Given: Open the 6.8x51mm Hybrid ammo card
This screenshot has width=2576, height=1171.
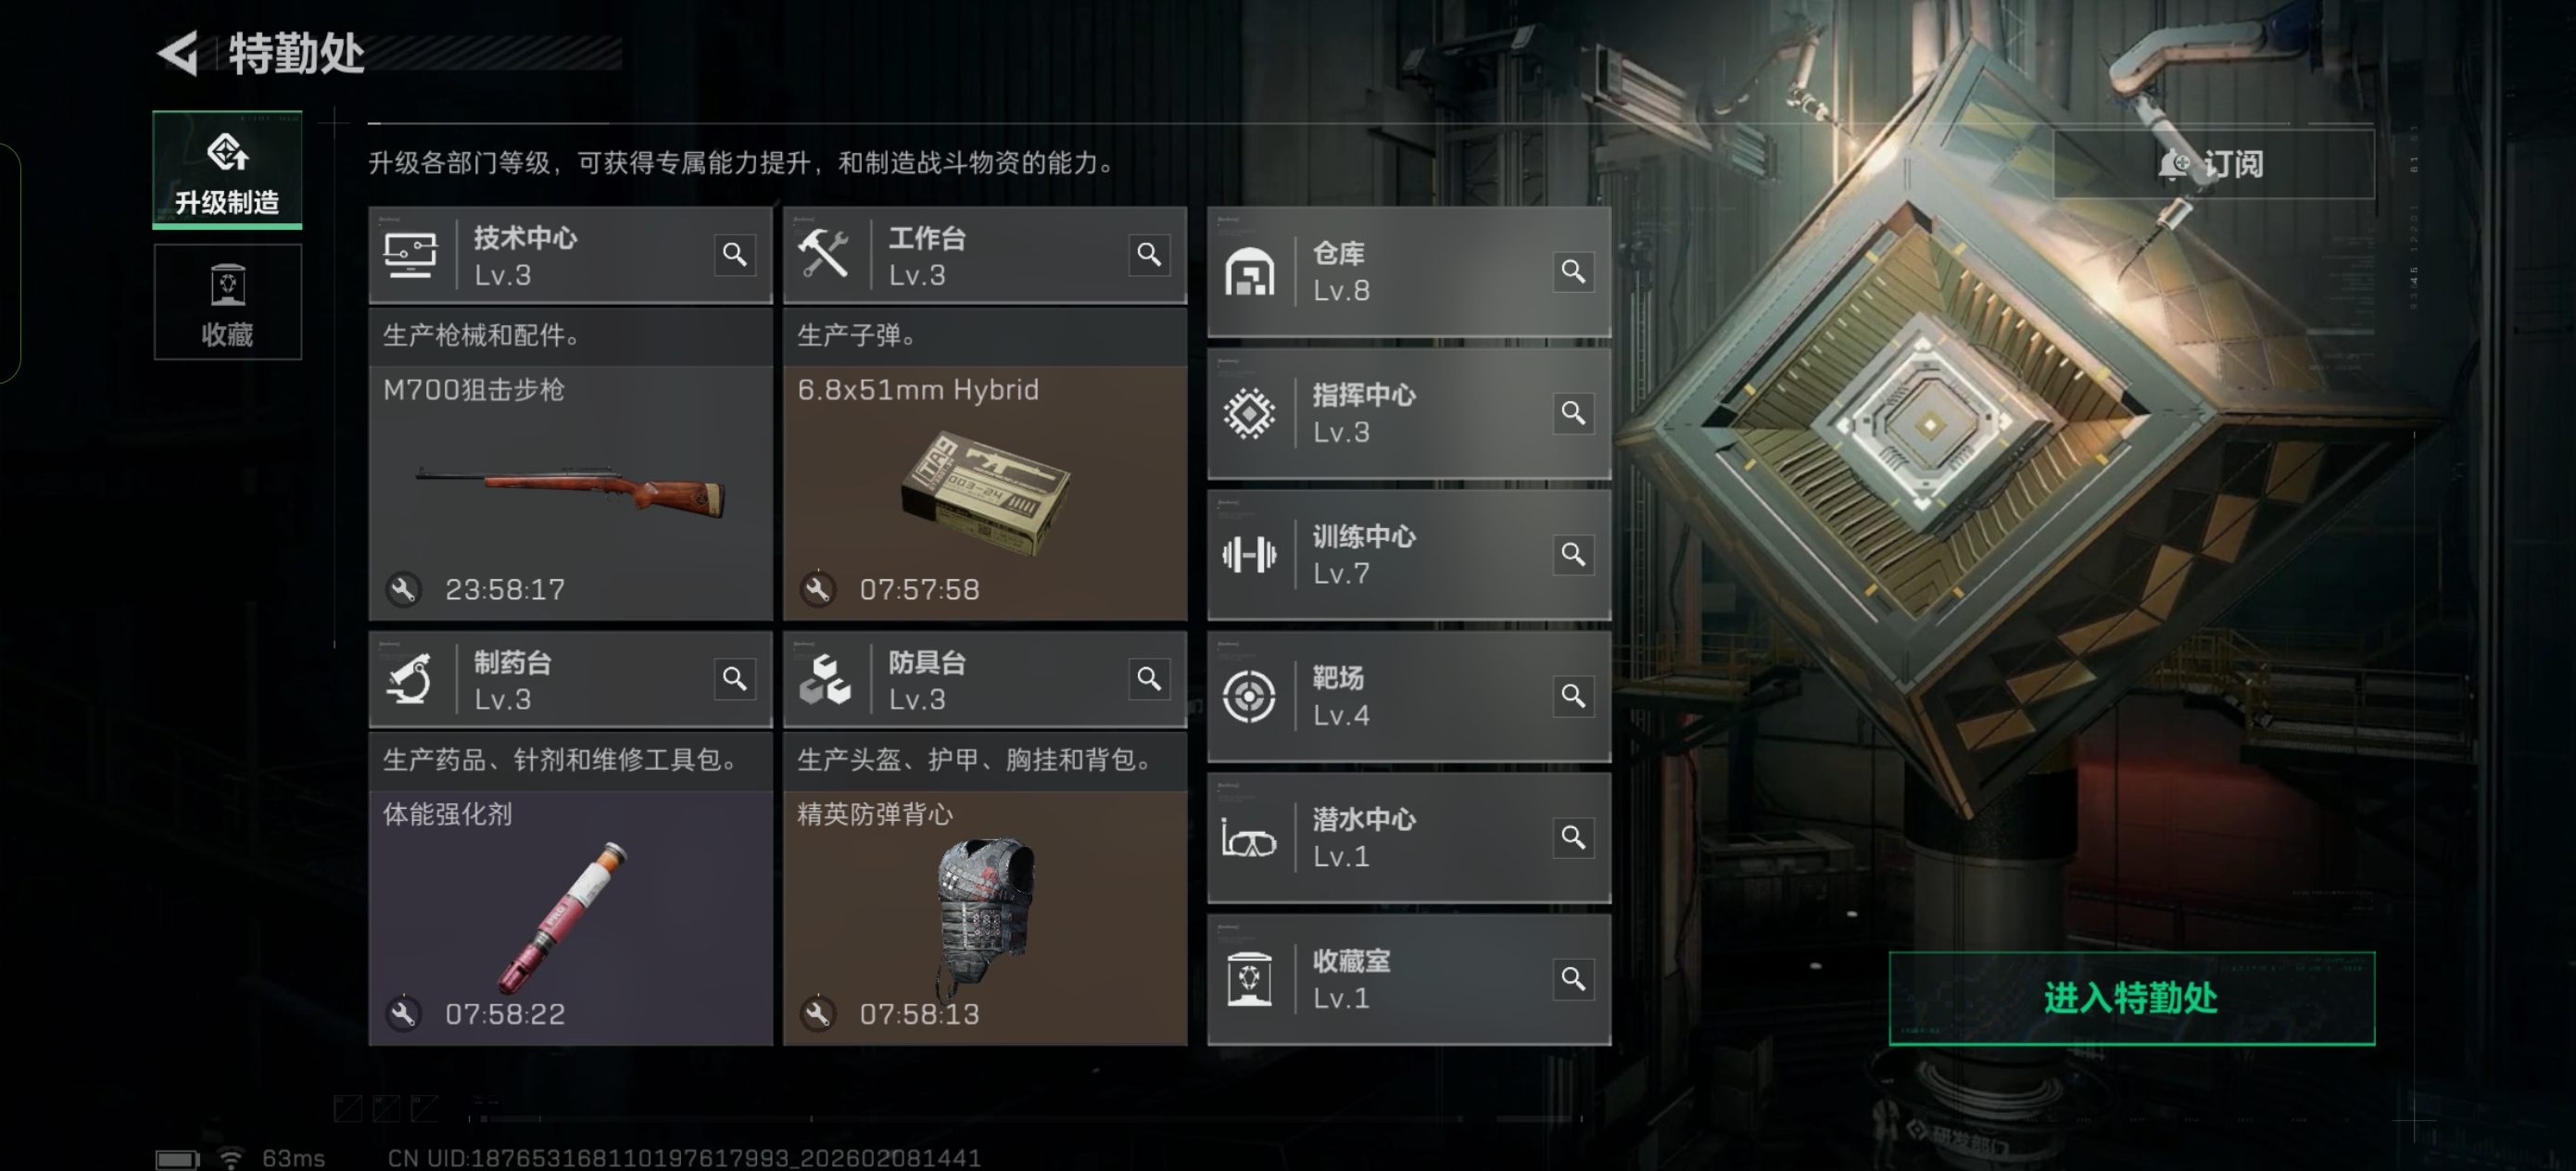Looking at the screenshot, I should [985, 493].
